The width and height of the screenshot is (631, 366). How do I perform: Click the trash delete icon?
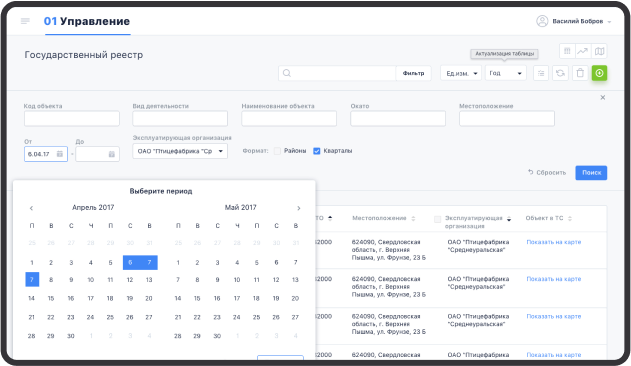(x=580, y=73)
